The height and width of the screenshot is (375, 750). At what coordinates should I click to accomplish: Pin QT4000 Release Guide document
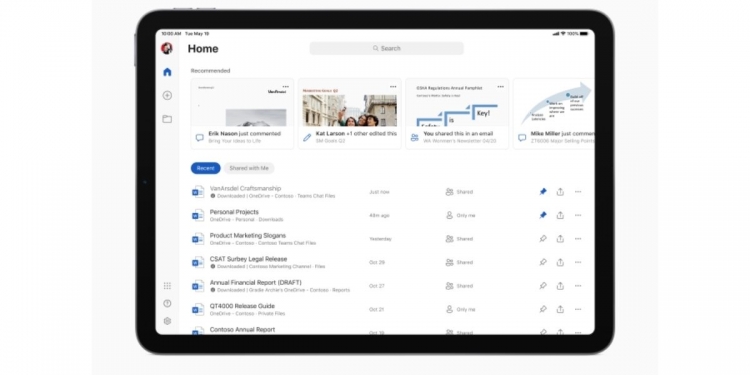tap(543, 309)
